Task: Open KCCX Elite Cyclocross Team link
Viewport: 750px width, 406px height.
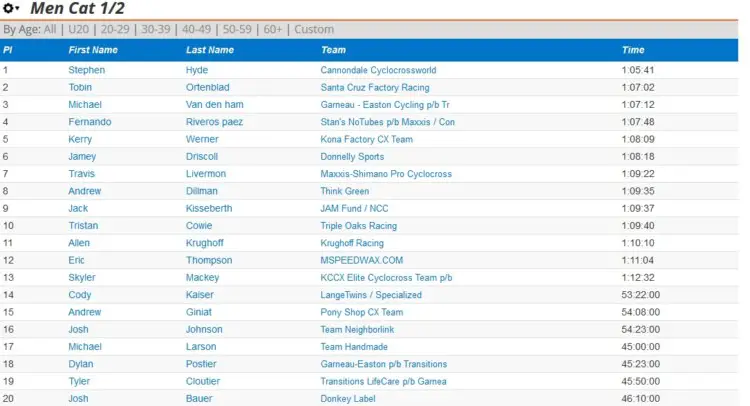Action: 386,277
